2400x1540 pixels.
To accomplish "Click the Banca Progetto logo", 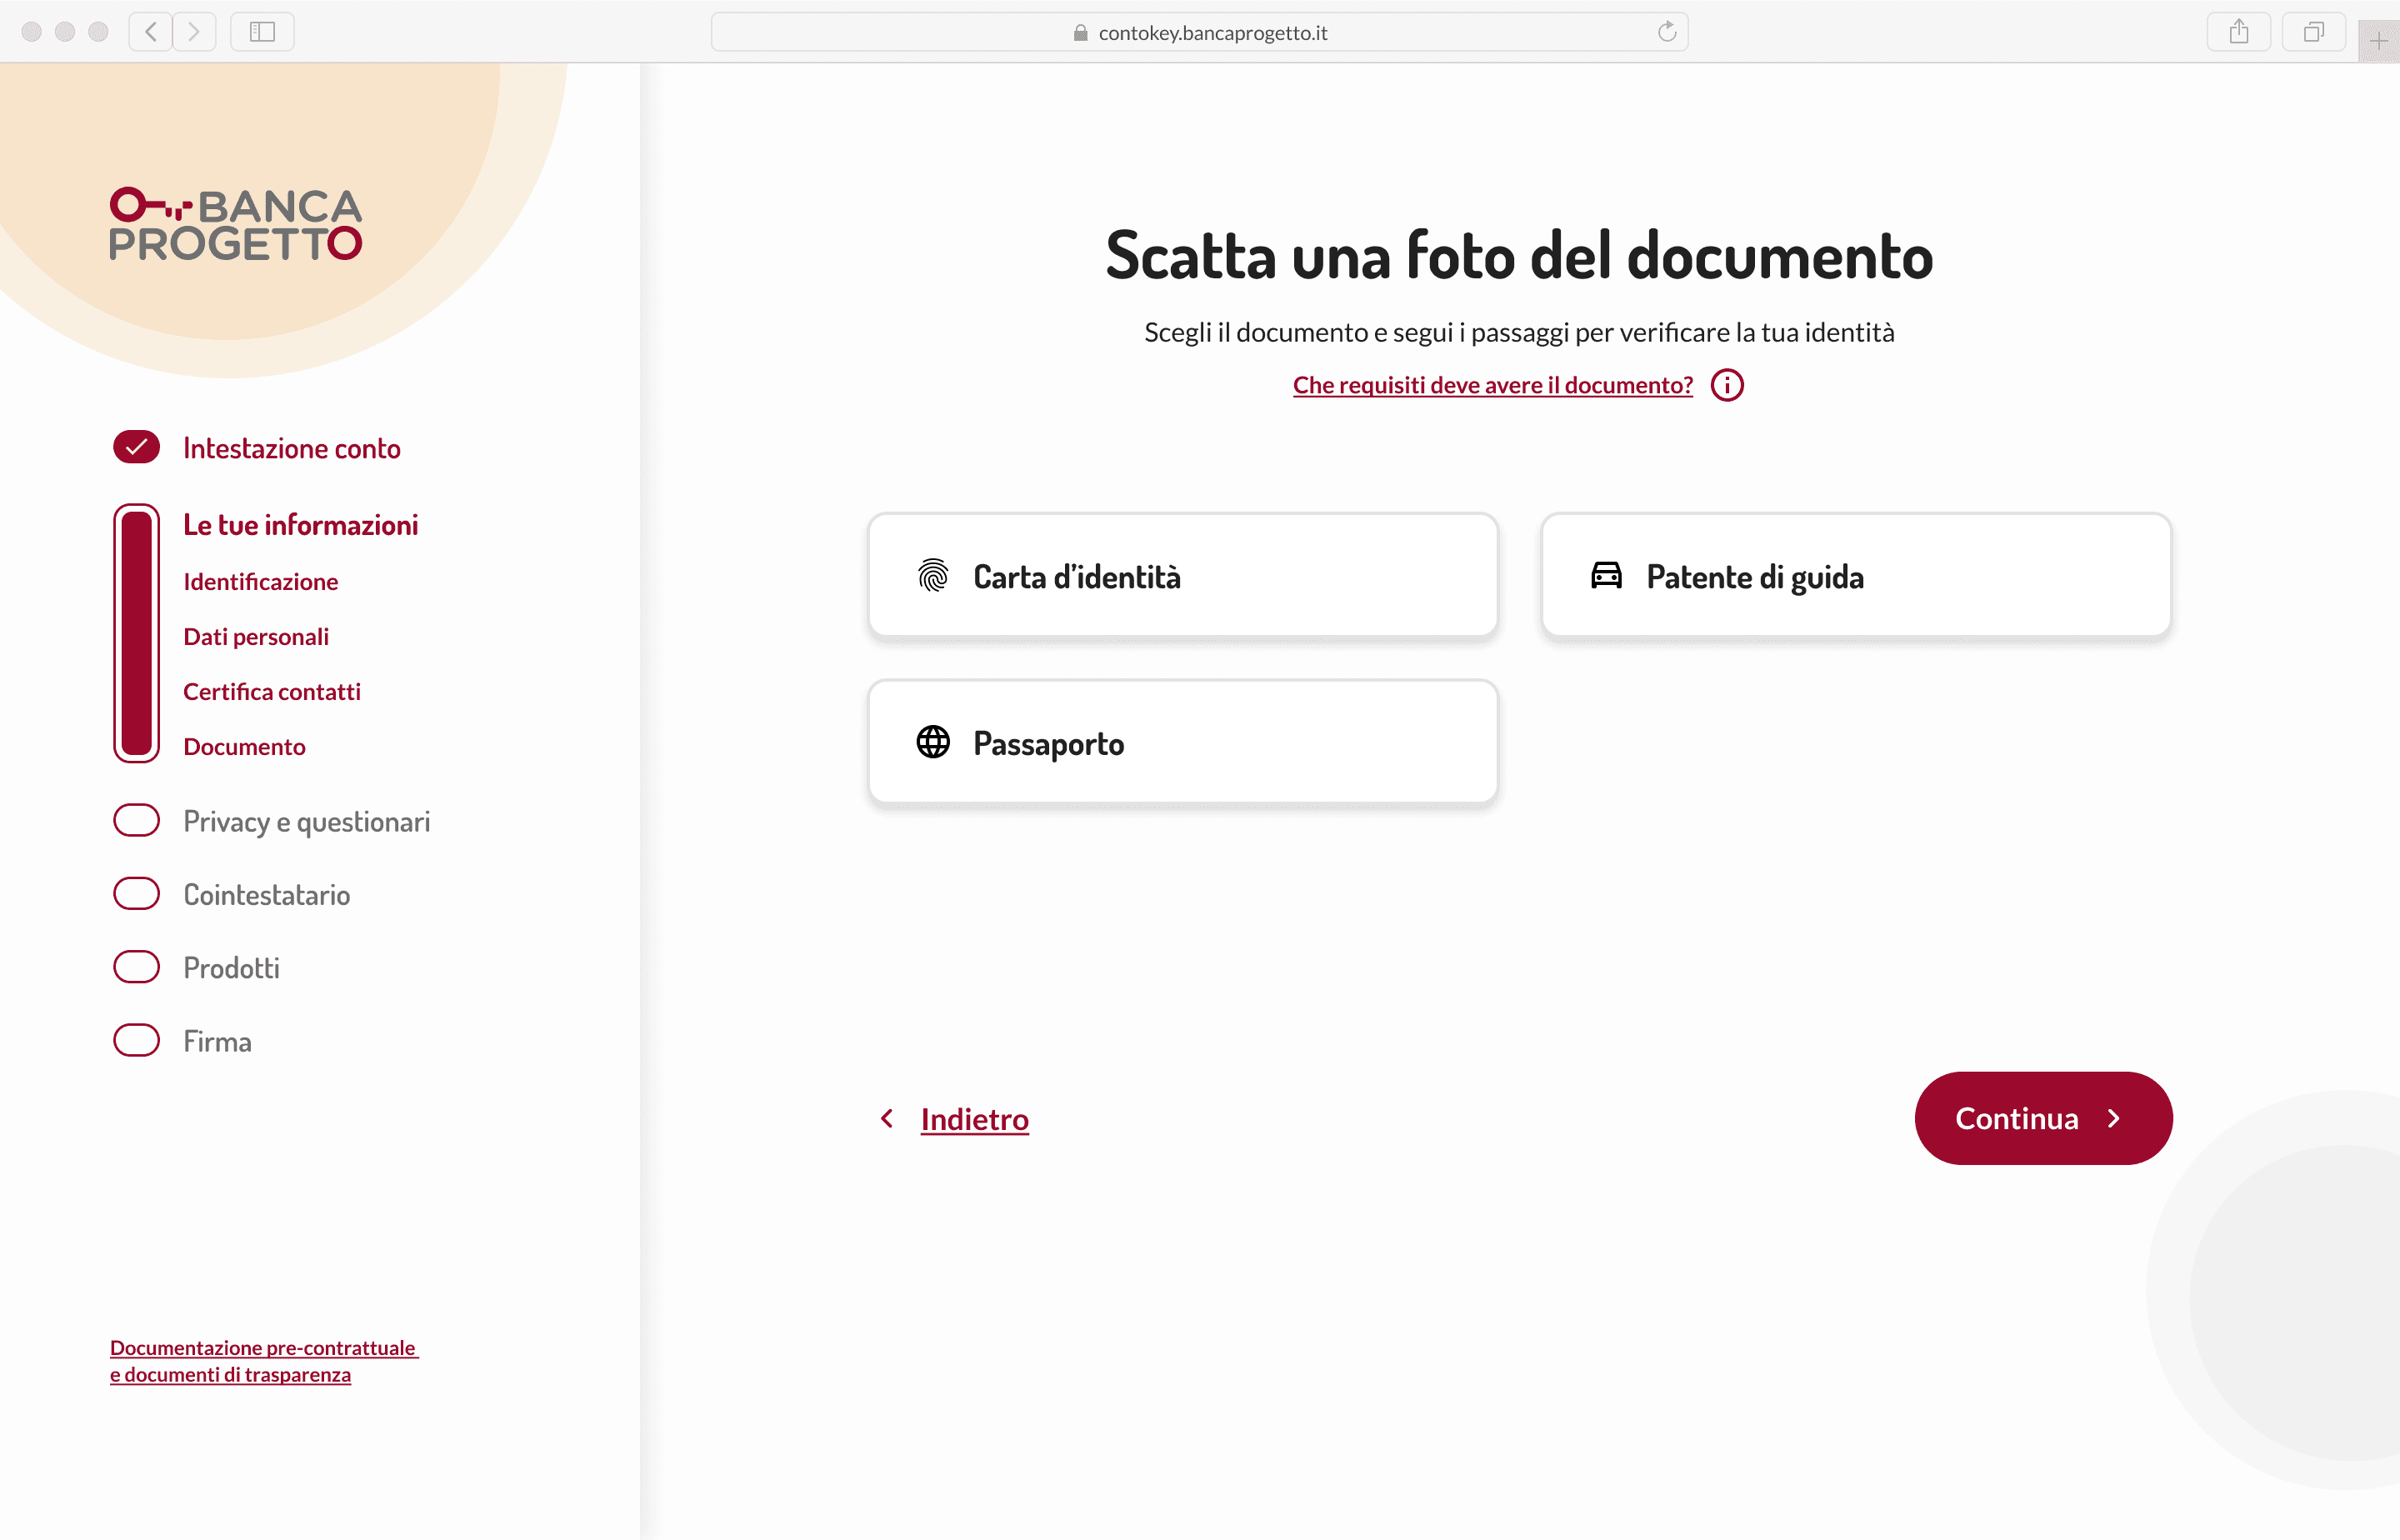I will point(236,224).
